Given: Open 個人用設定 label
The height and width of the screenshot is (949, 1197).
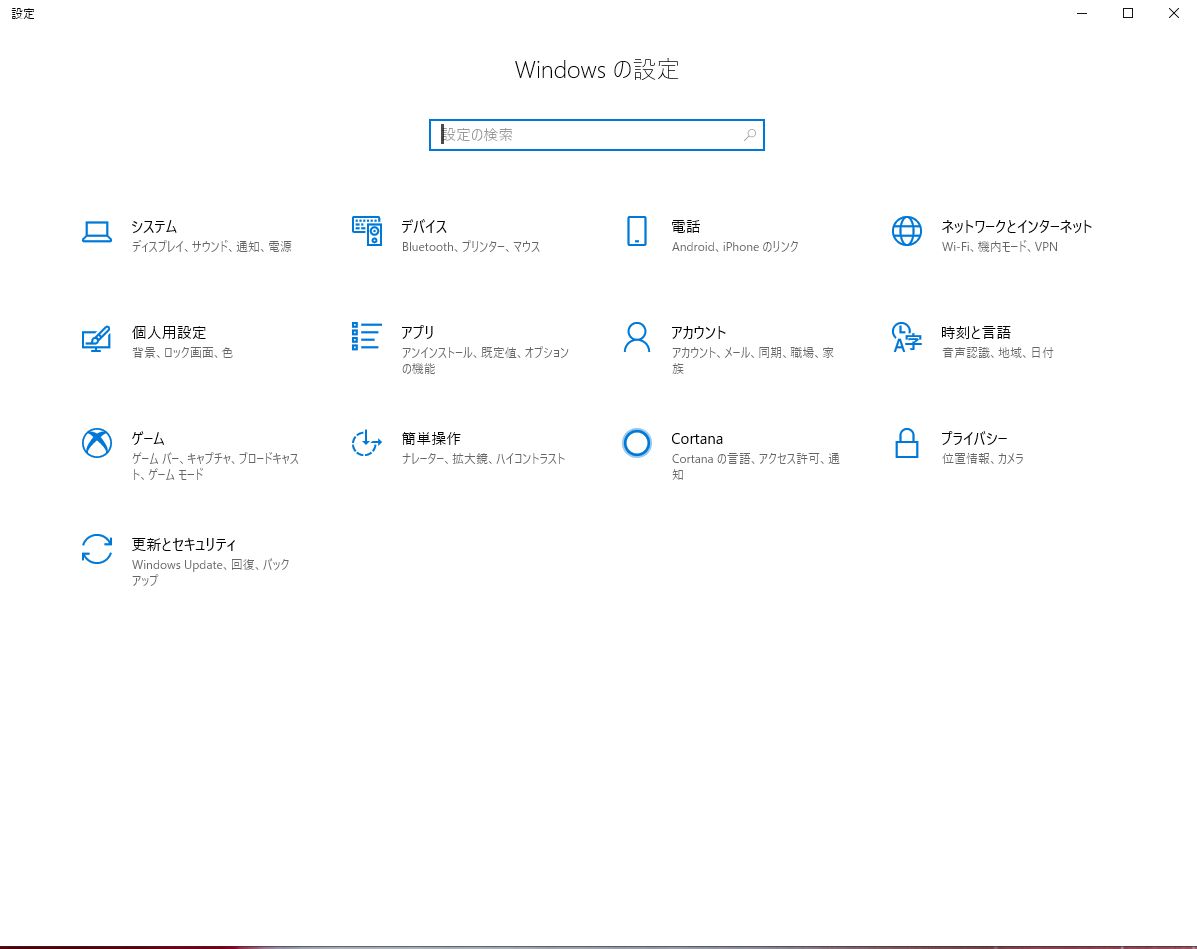Looking at the screenshot, I should tap(169, 333).
